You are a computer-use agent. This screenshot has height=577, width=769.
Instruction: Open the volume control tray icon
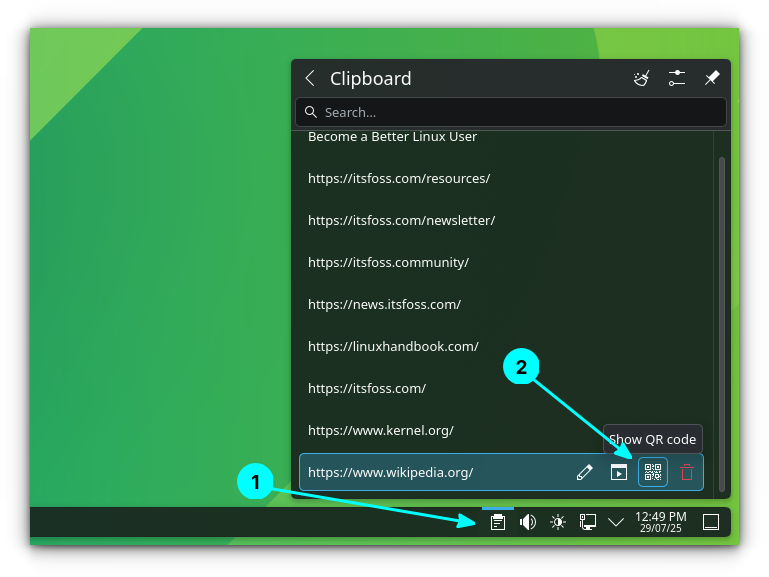pyautogui.click(x=528, y=522)
